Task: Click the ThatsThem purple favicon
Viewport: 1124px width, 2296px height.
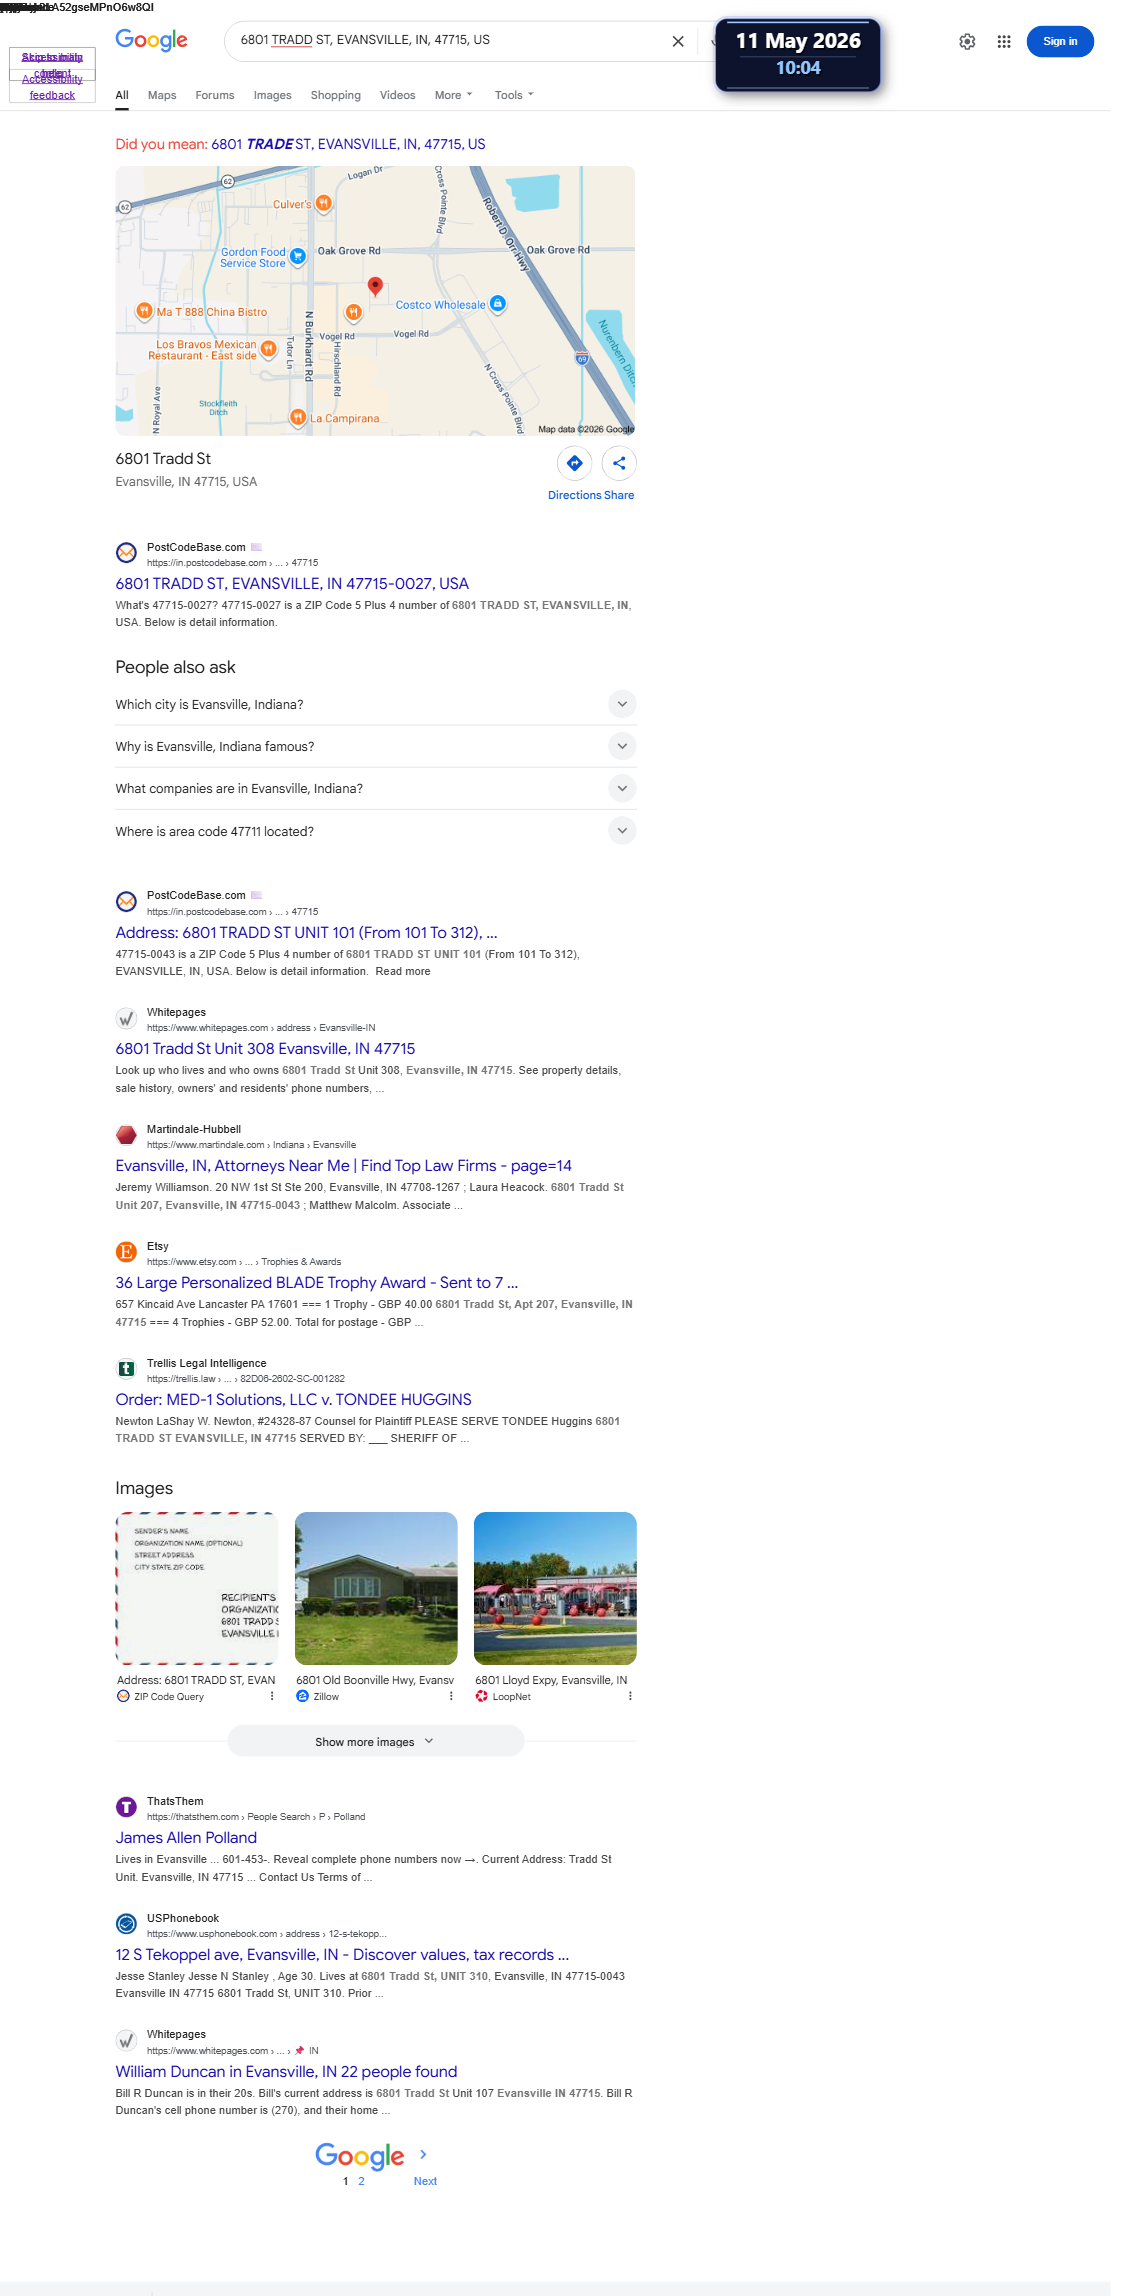Action: click(x=126, y=1807)
